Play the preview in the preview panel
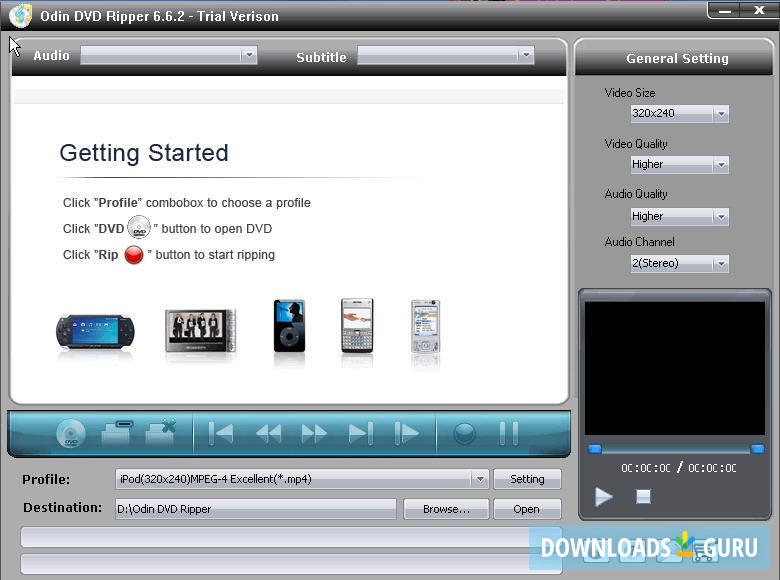Viewport: 780px width, 580px height. pos(603,496)
